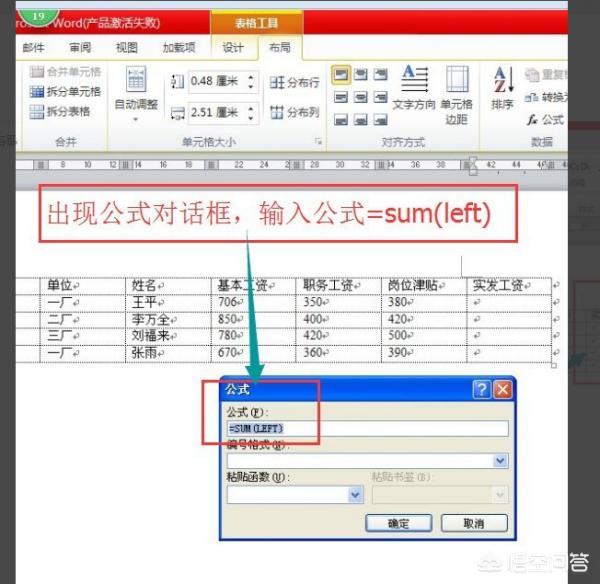600x584 pixels.
Task: Select the align center-middle icon
Action: pyautogui.click(x=360, y=97)
